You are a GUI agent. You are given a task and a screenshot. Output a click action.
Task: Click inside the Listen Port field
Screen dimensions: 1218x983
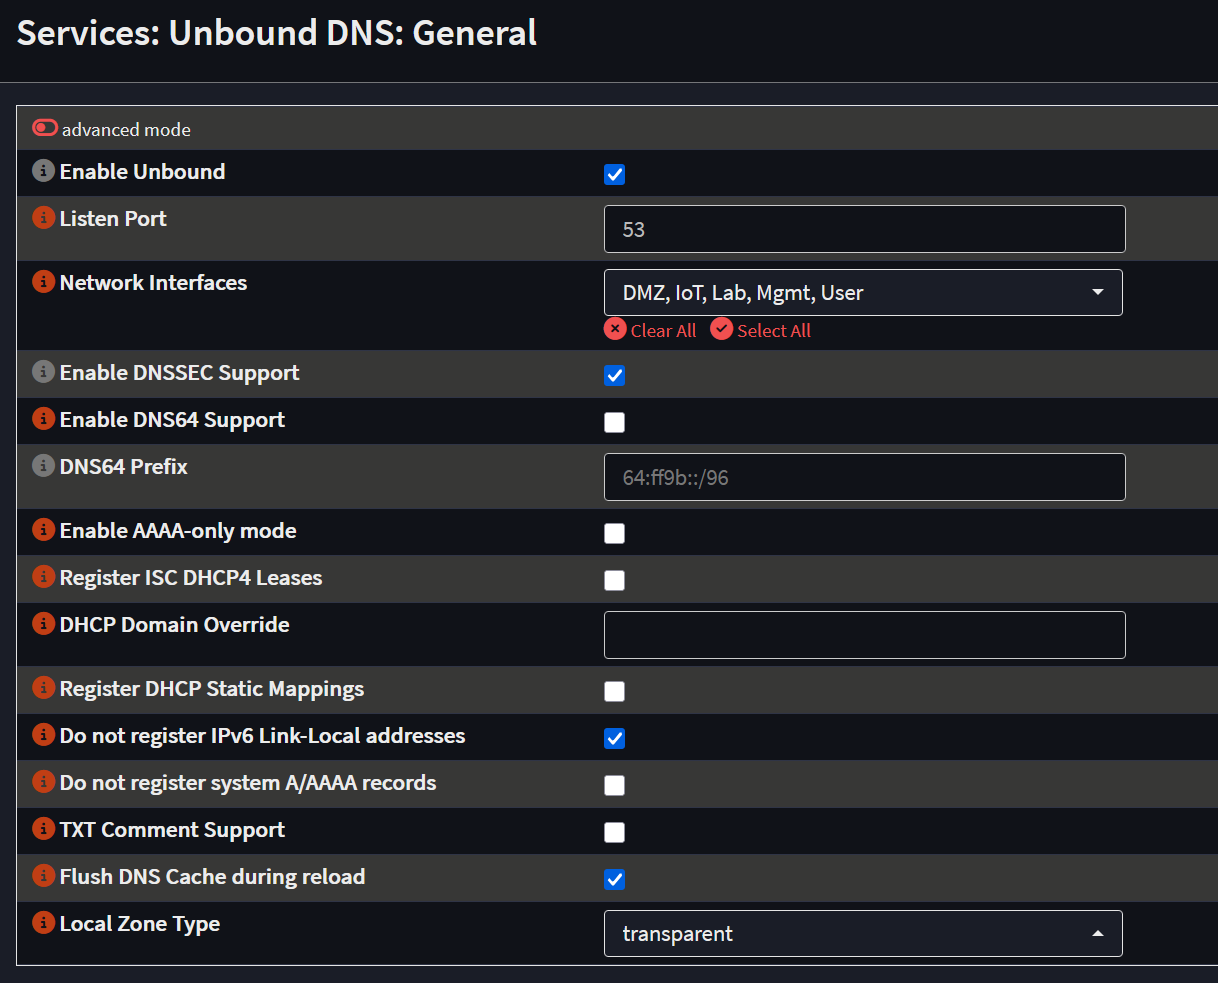pos(864,228)
